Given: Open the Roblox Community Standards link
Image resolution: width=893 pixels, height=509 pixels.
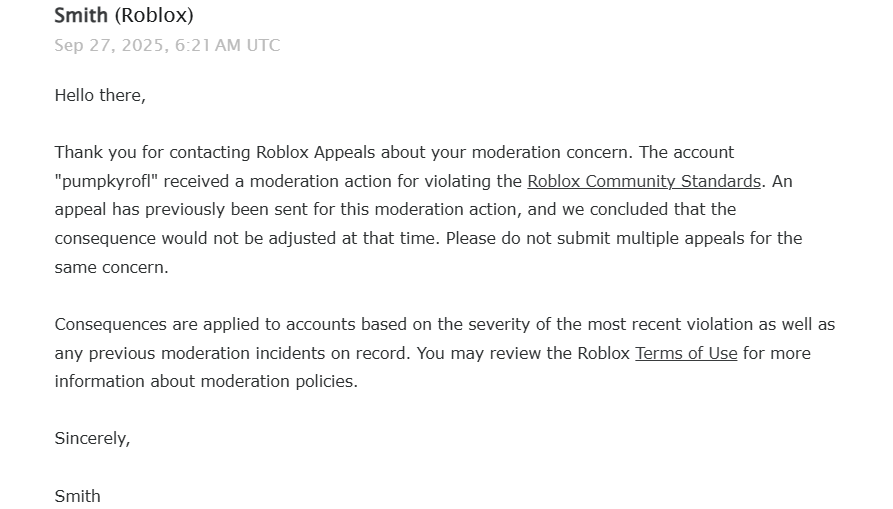Looking at the screenshot, I should (x=644, y=181).
